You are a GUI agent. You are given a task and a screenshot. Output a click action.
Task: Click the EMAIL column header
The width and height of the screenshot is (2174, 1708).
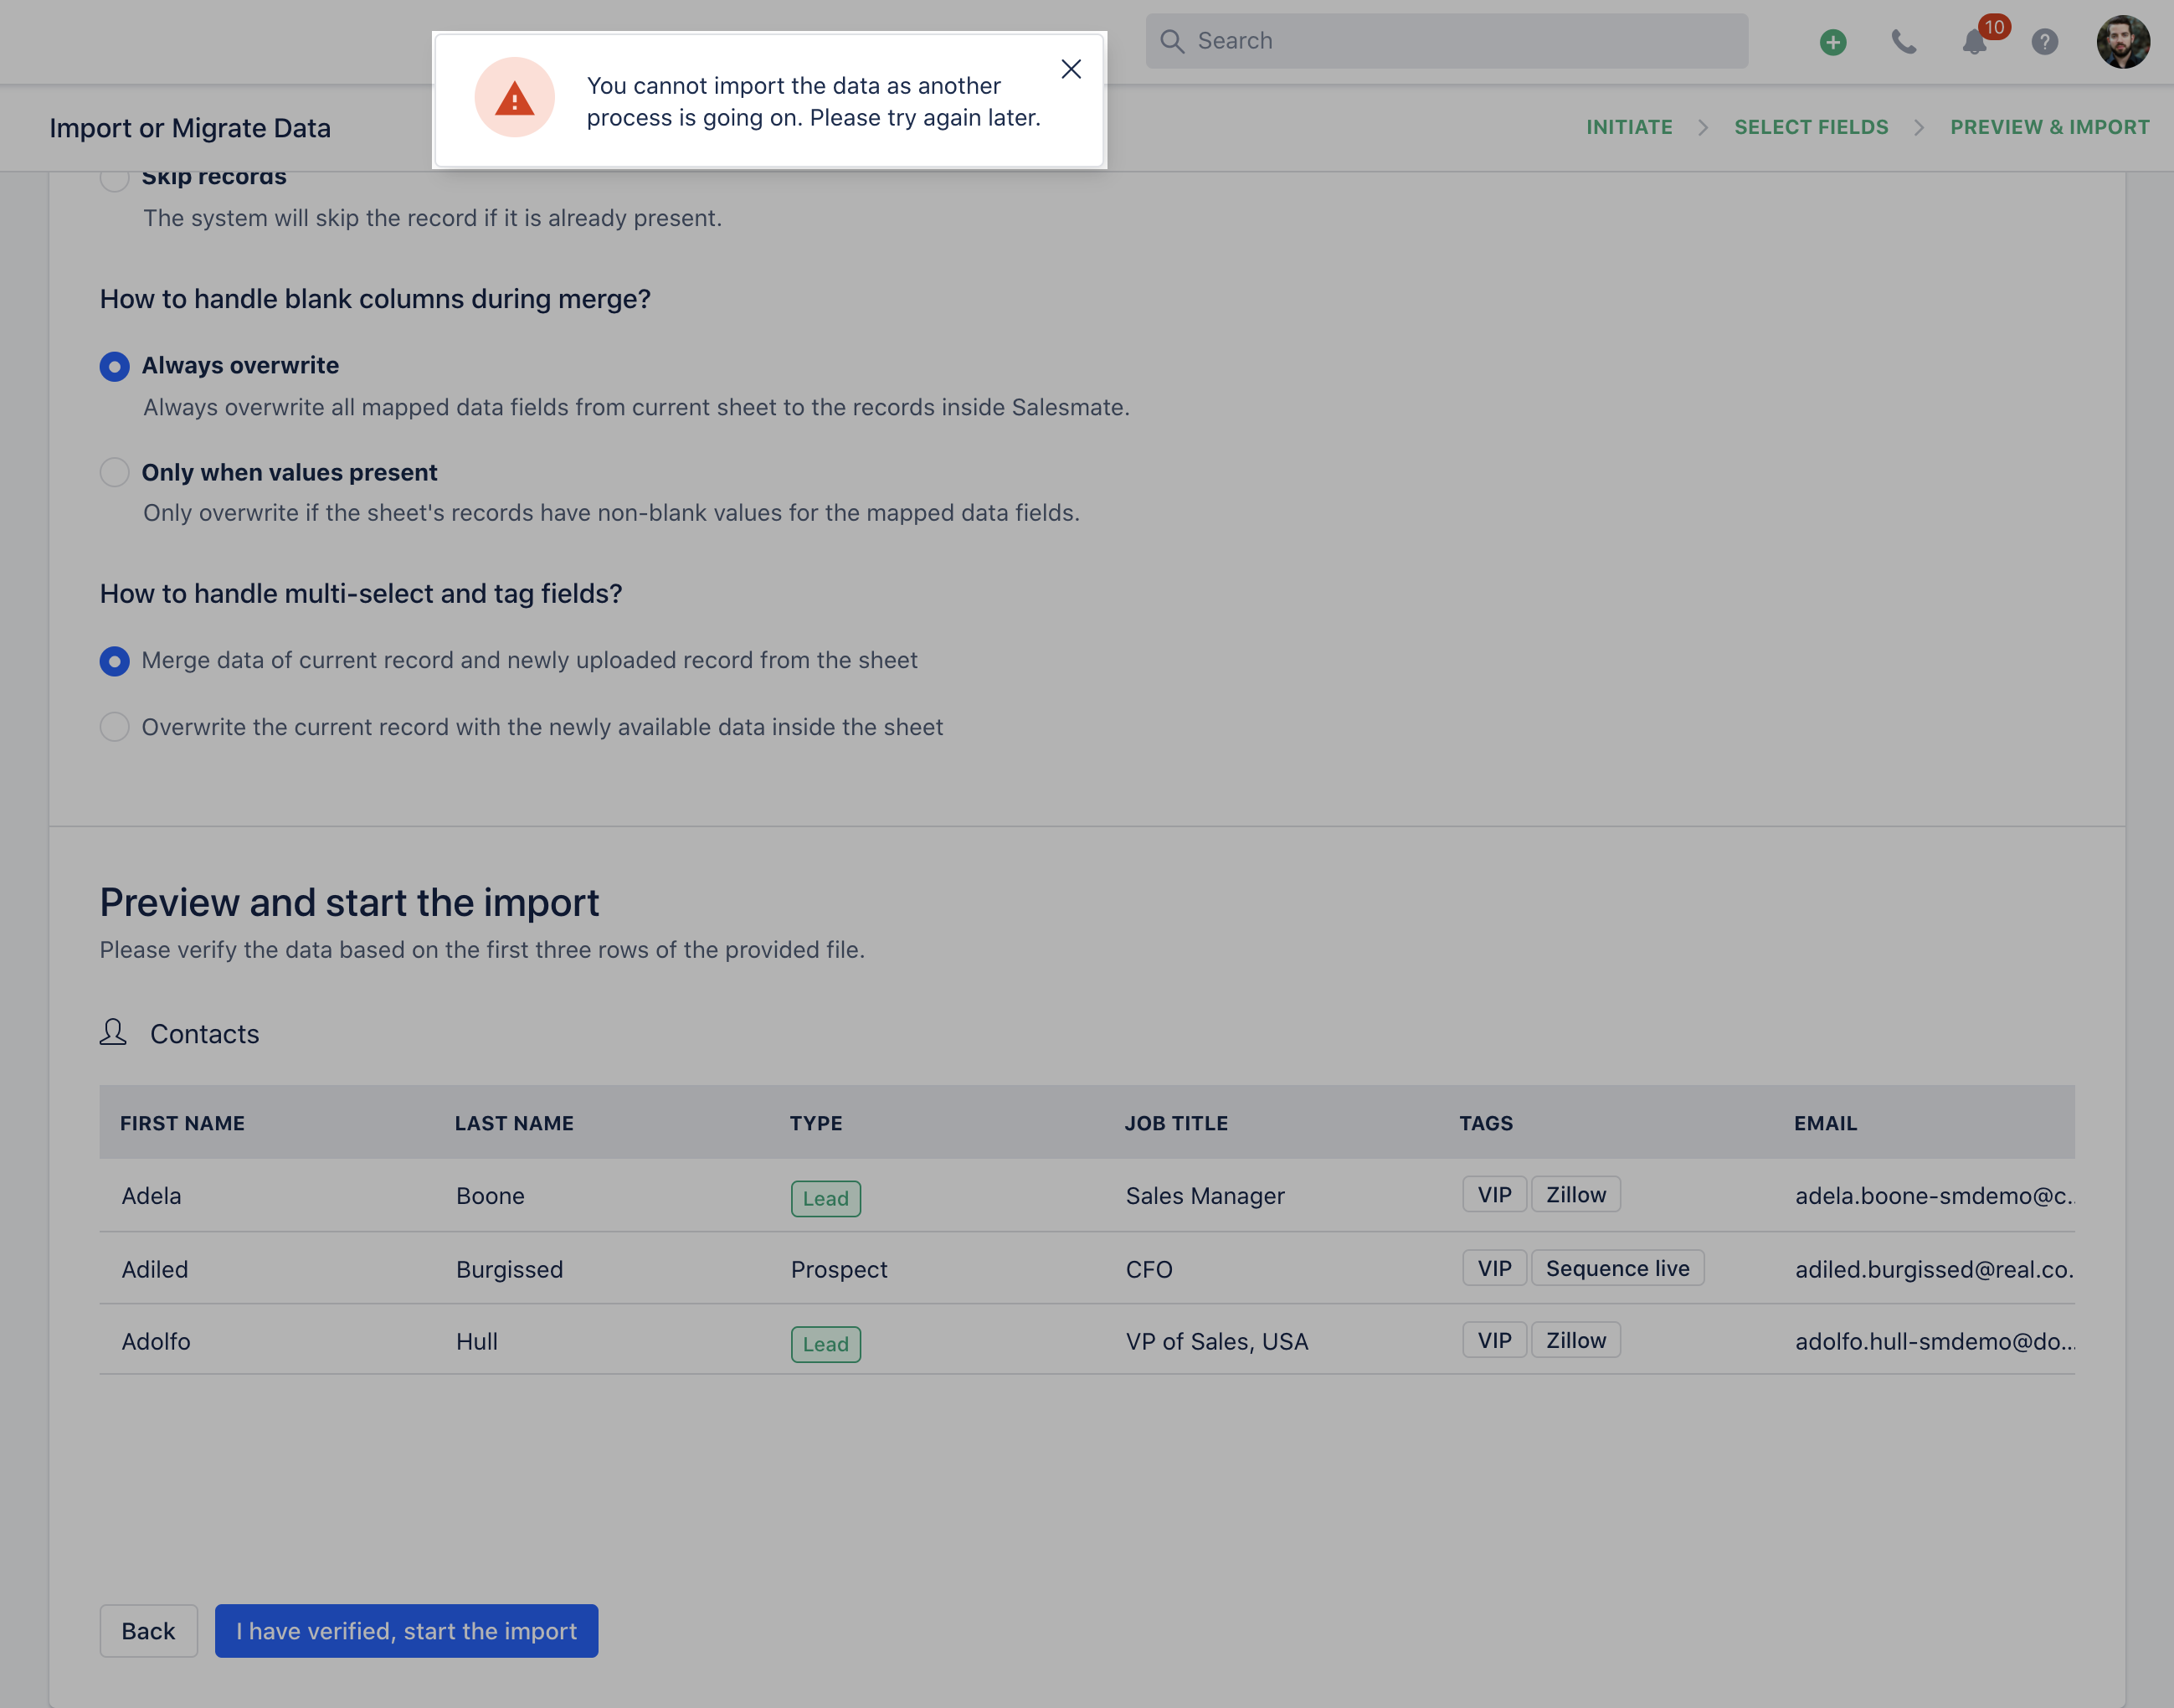tap(1825, 1123)
